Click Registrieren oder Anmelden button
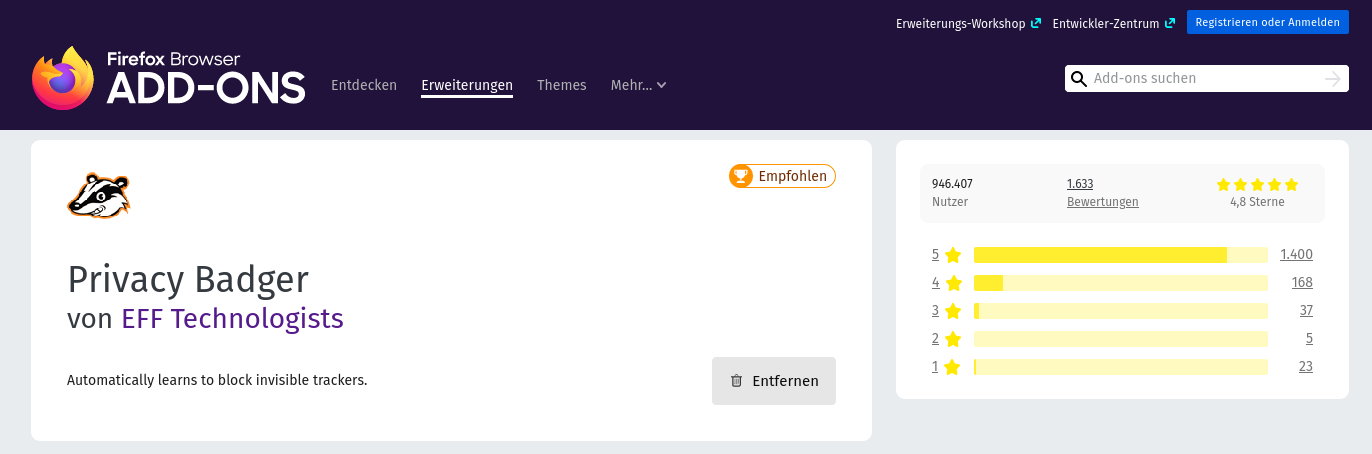This screenshot has width=1372, height=454. (1267, 22)
